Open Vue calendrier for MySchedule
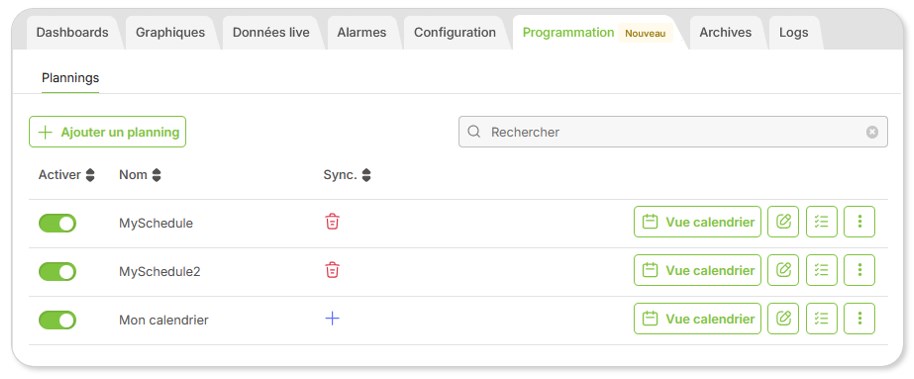The height and width of the screenshot is (379, 914). point(698,222)
